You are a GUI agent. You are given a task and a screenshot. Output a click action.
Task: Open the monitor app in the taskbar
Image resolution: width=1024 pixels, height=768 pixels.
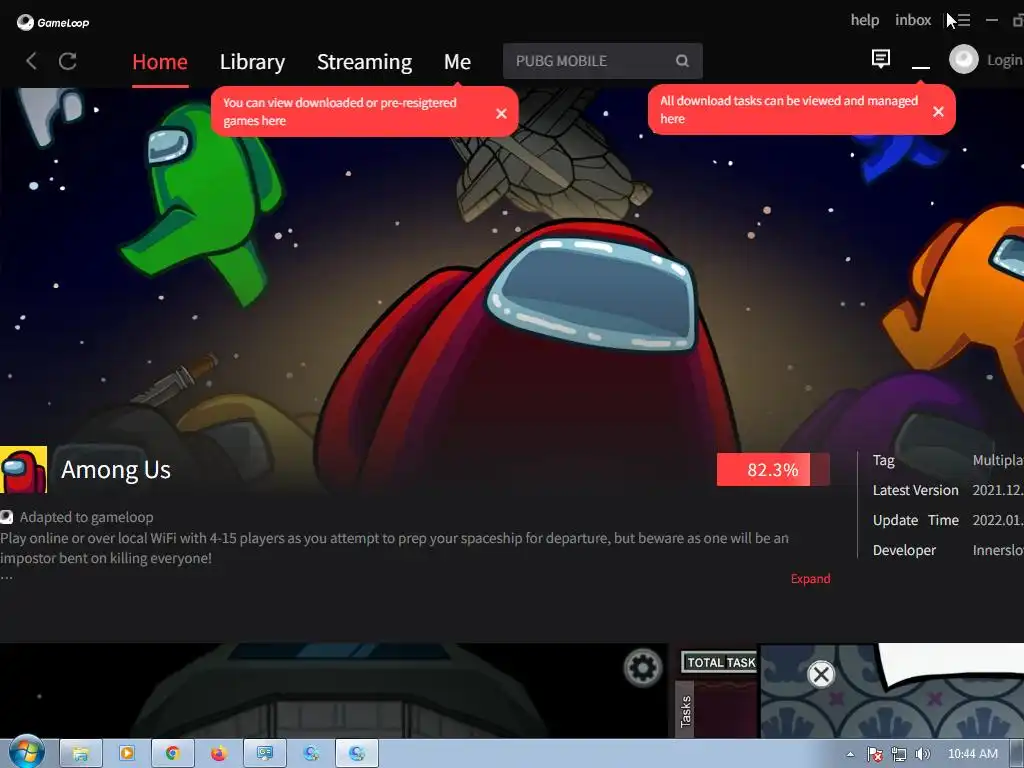tap(264, 754)
